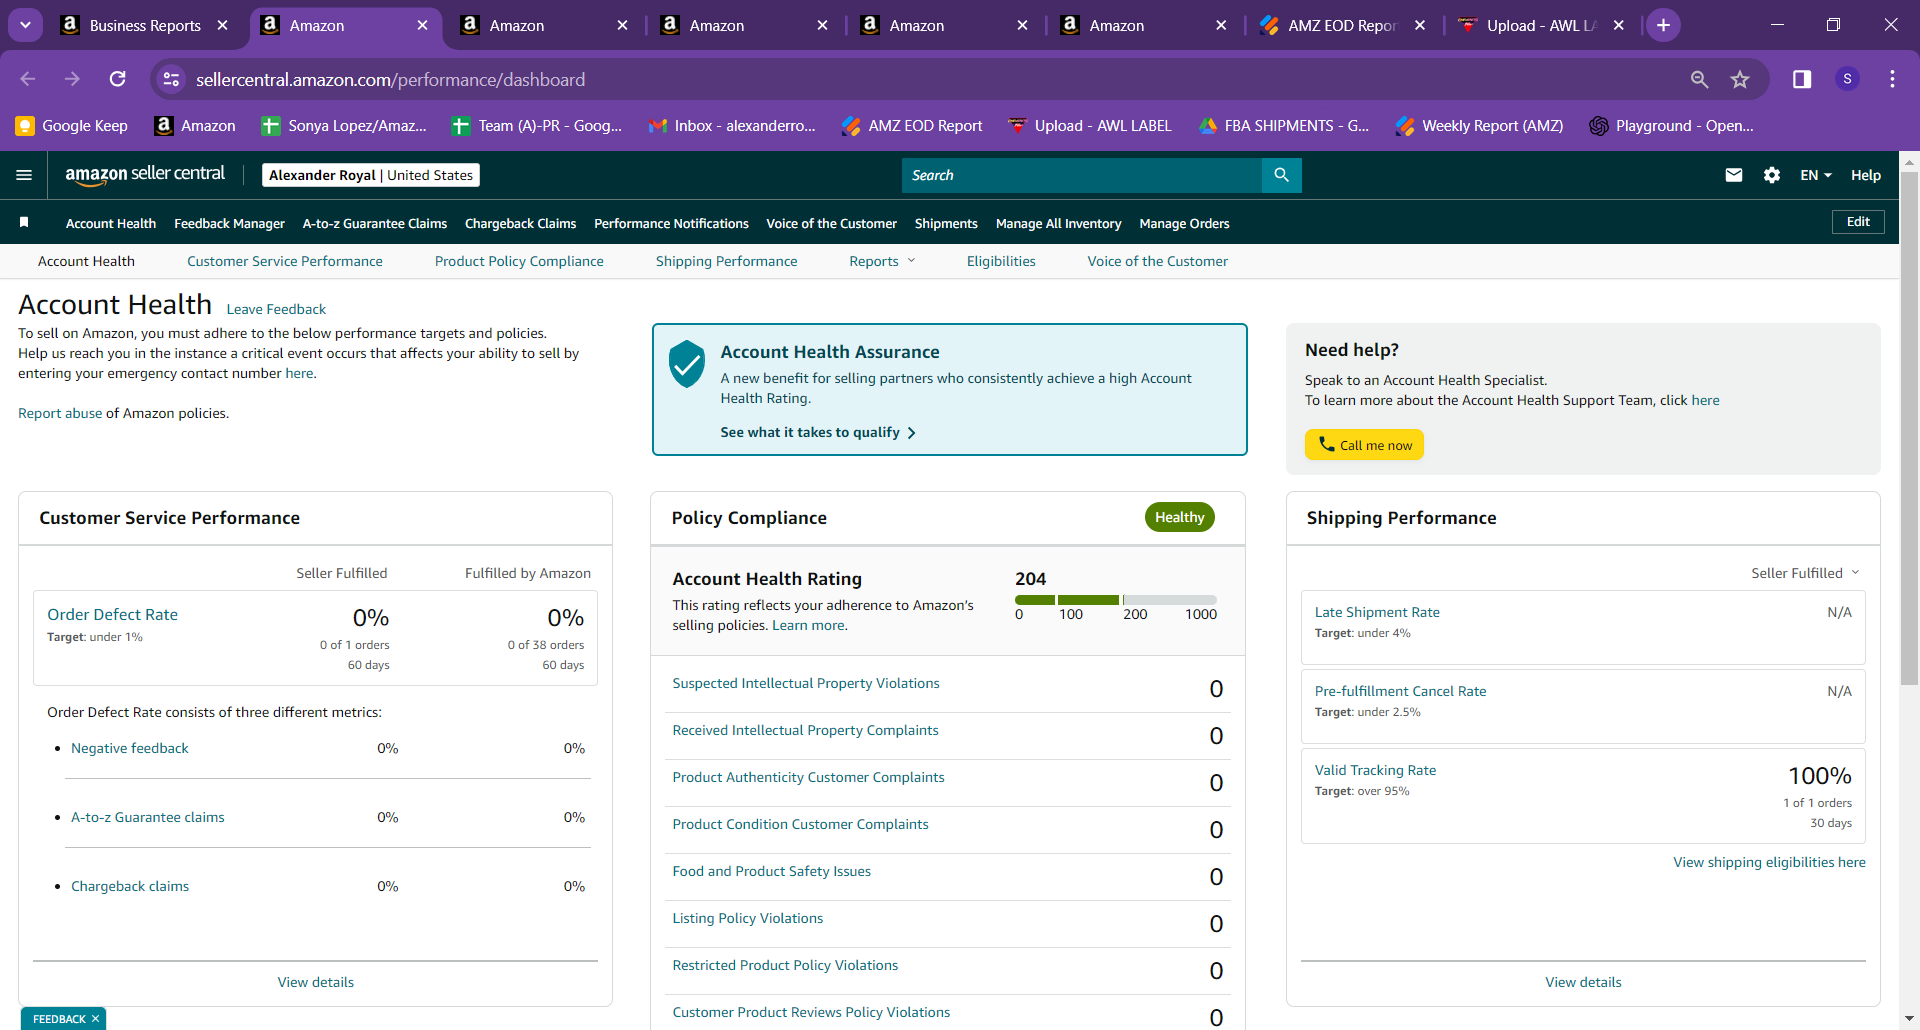The image size is (1920, 1030).
Task: Open the Inbox Gmail bookmark
Action: coord(732,126)
